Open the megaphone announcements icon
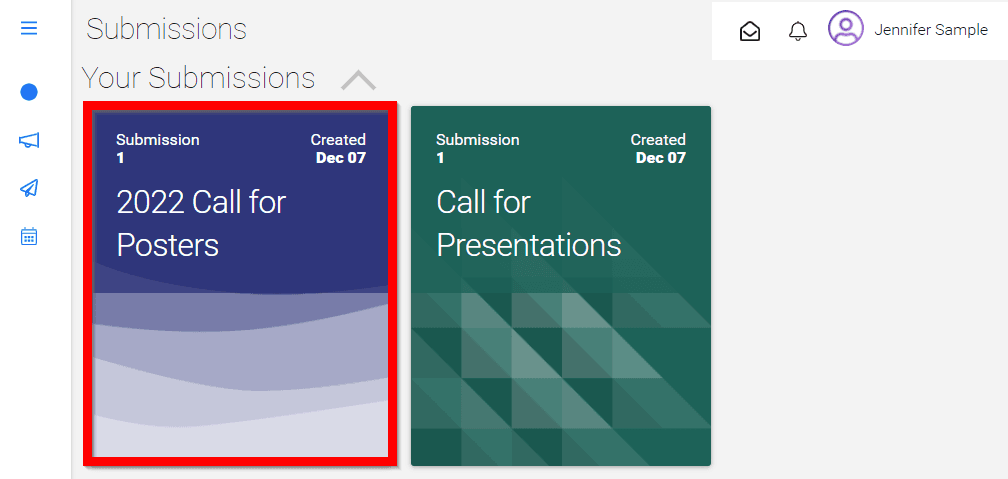The height and width of the screenshot is (479, 1008). (x=29, y=140)
